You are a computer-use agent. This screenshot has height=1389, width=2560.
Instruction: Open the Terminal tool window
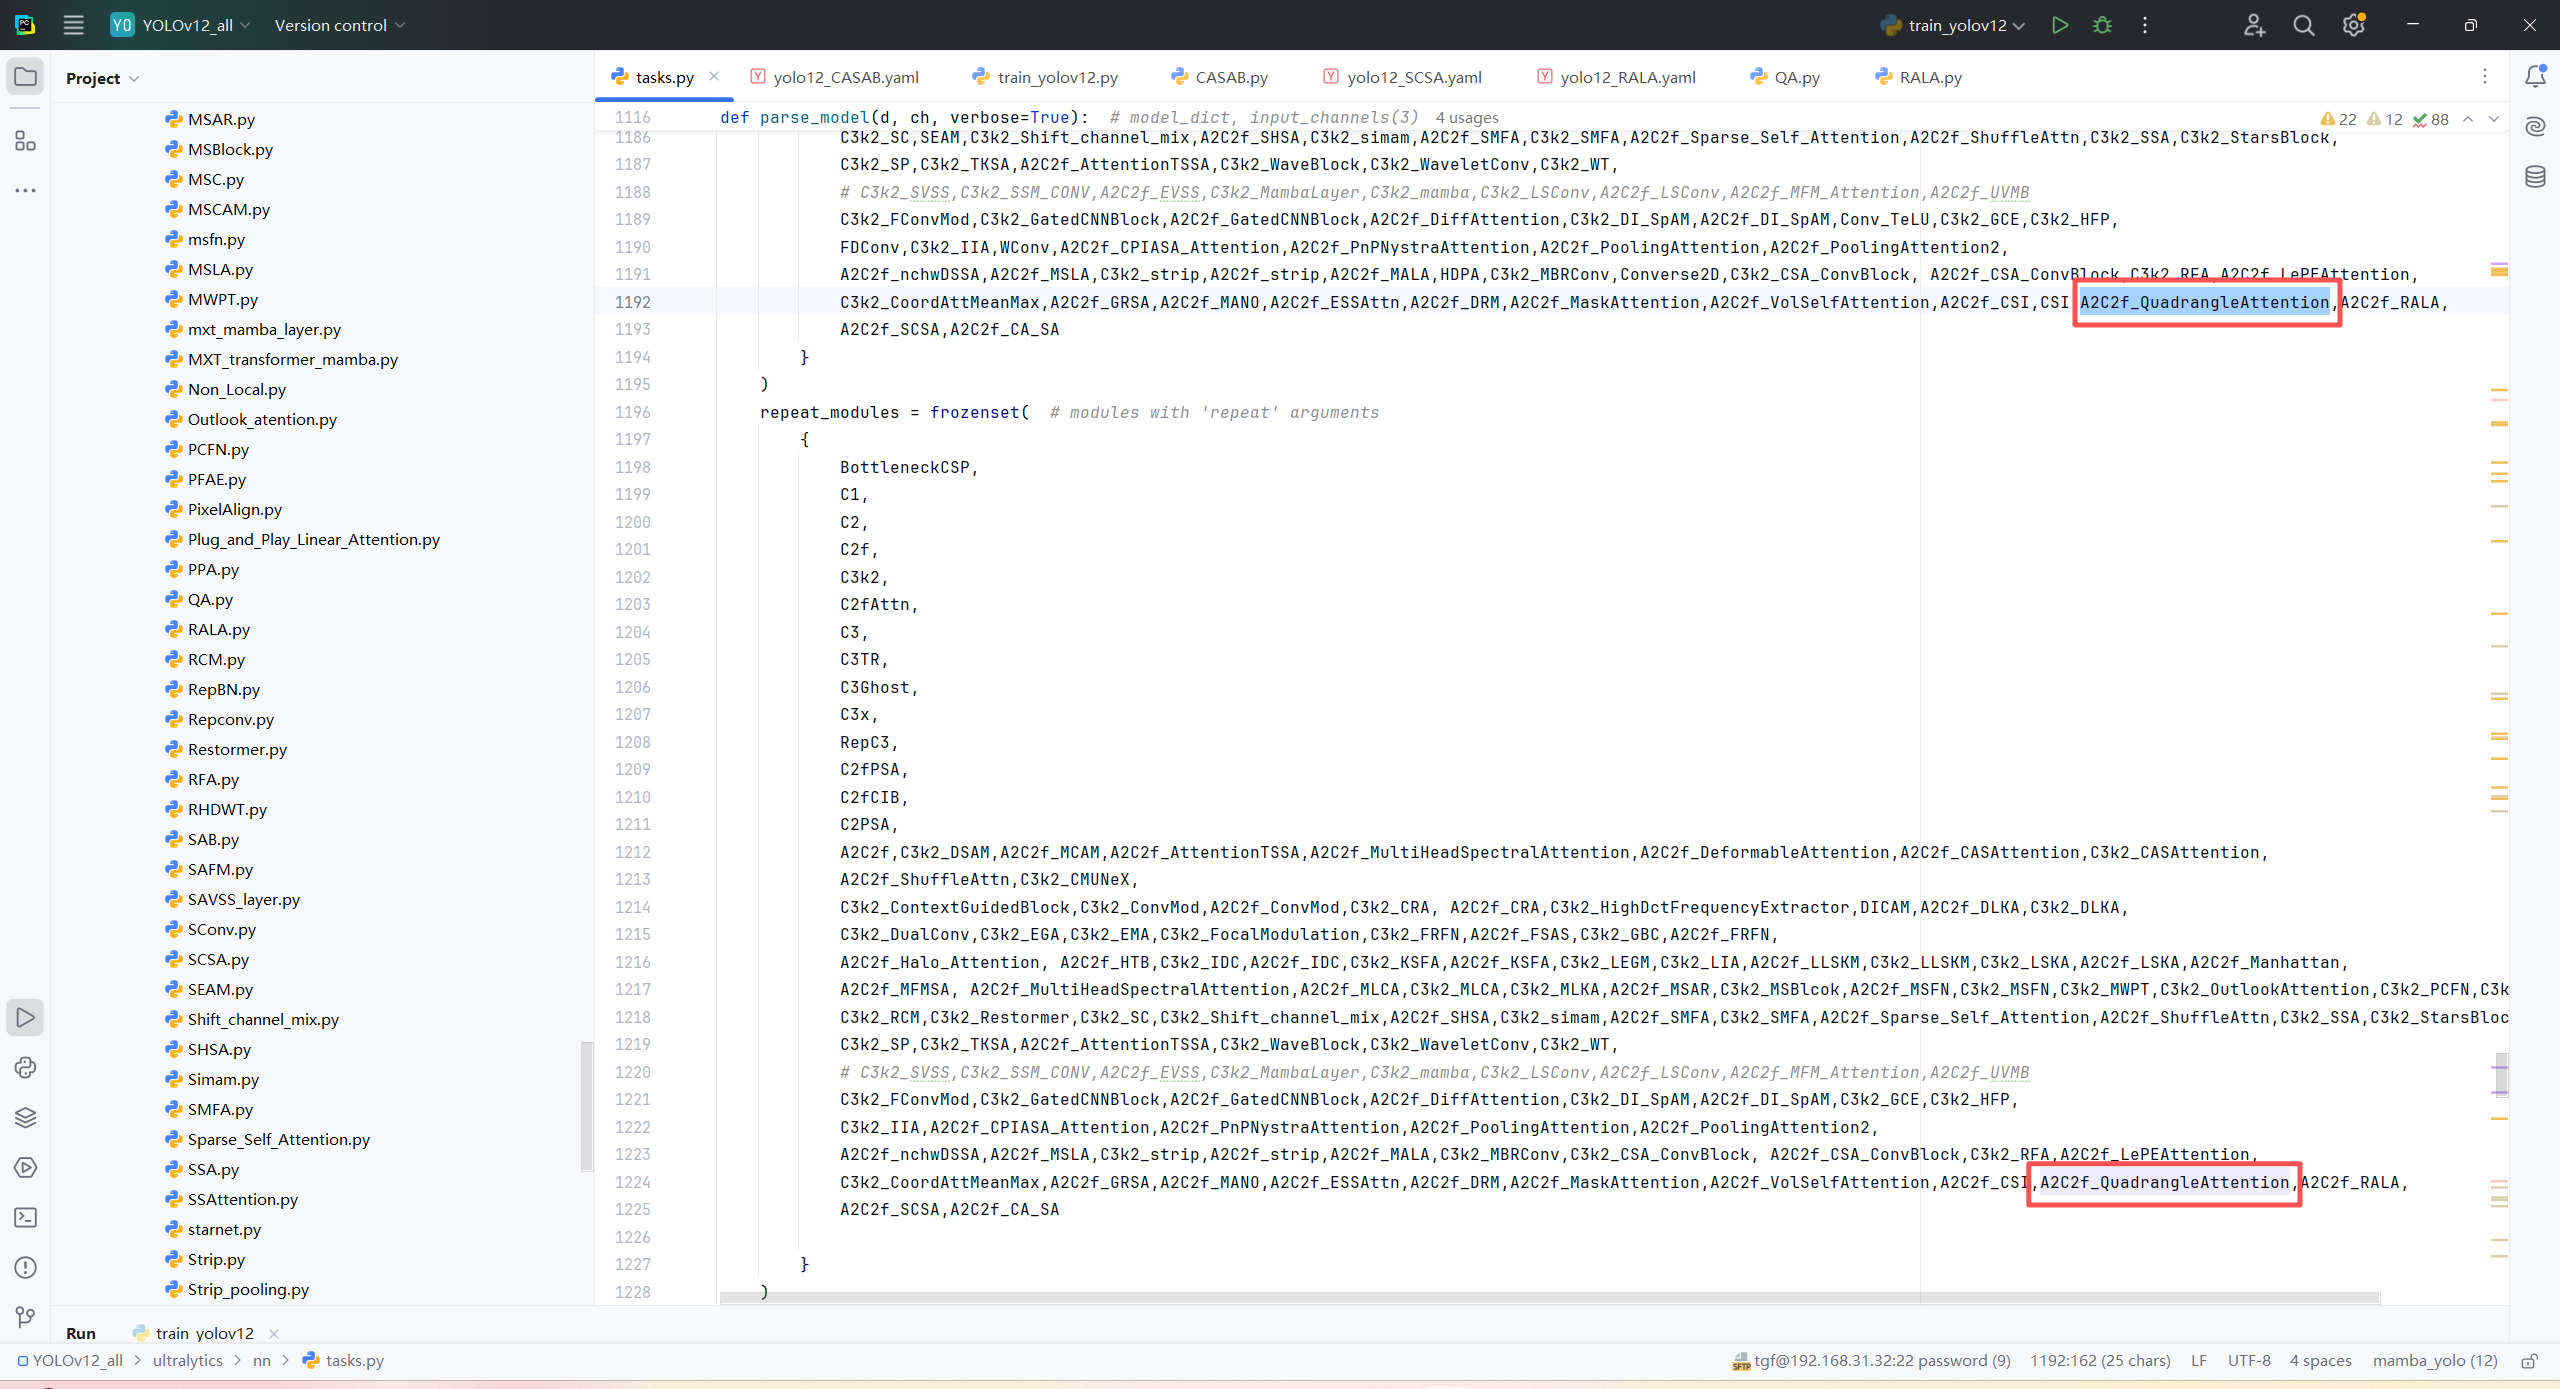coord(25,1217)
